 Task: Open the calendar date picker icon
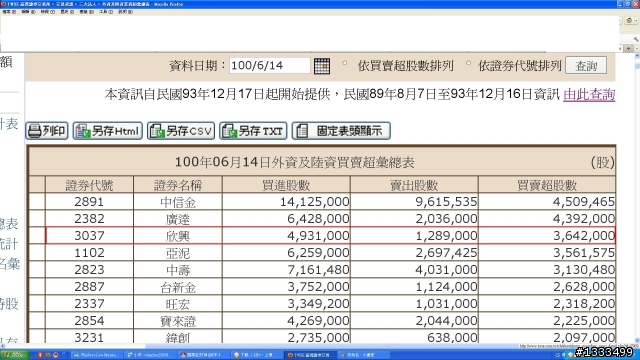tap(322, 66)
